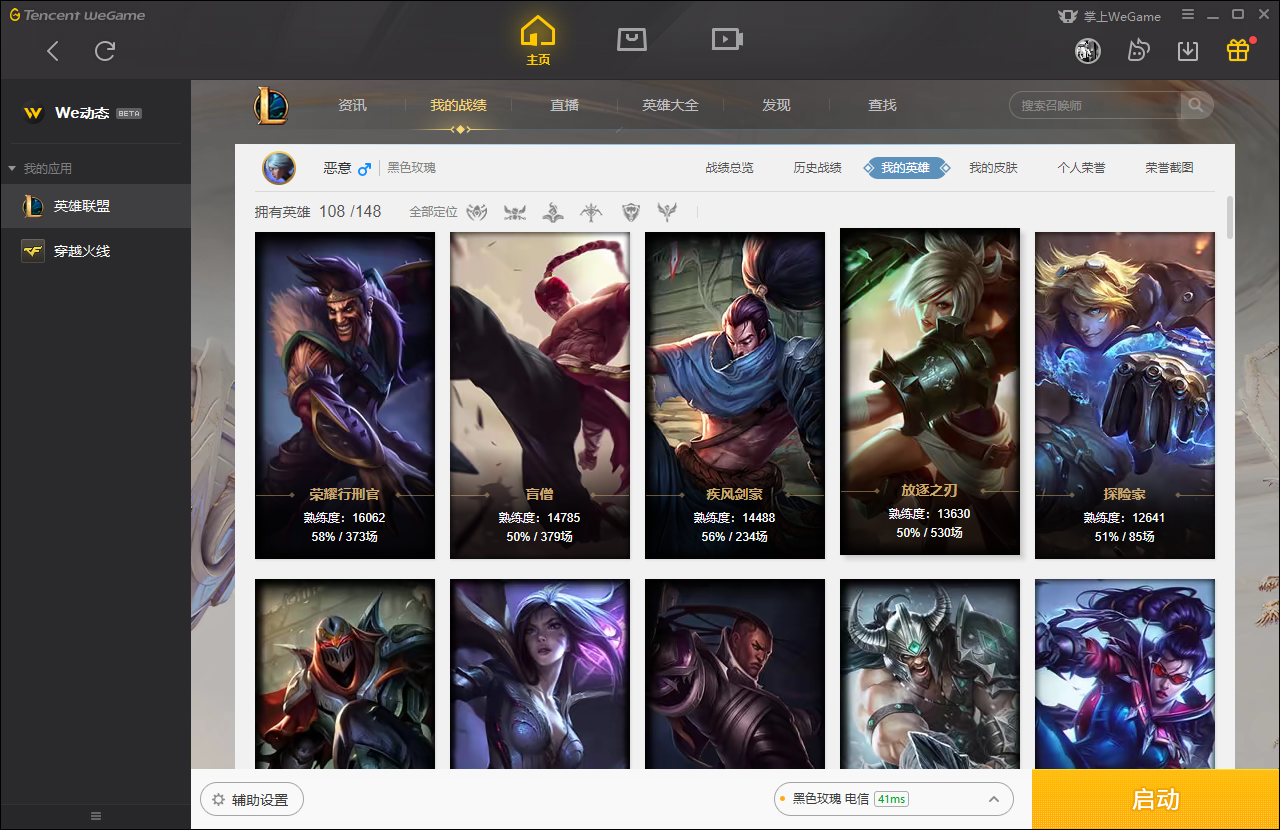Image resolution: width=1280 pixels, height=830 pixels.
Task: Expand the 黑色玫瑰 电信 server selector
Action: coord(893,799)
